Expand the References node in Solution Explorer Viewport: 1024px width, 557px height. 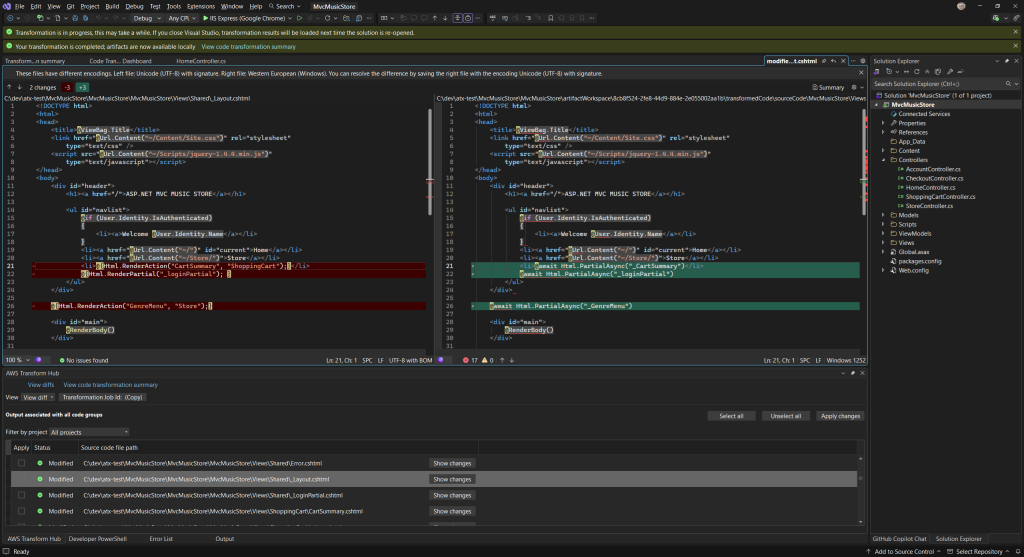click(x=883, y=132)
